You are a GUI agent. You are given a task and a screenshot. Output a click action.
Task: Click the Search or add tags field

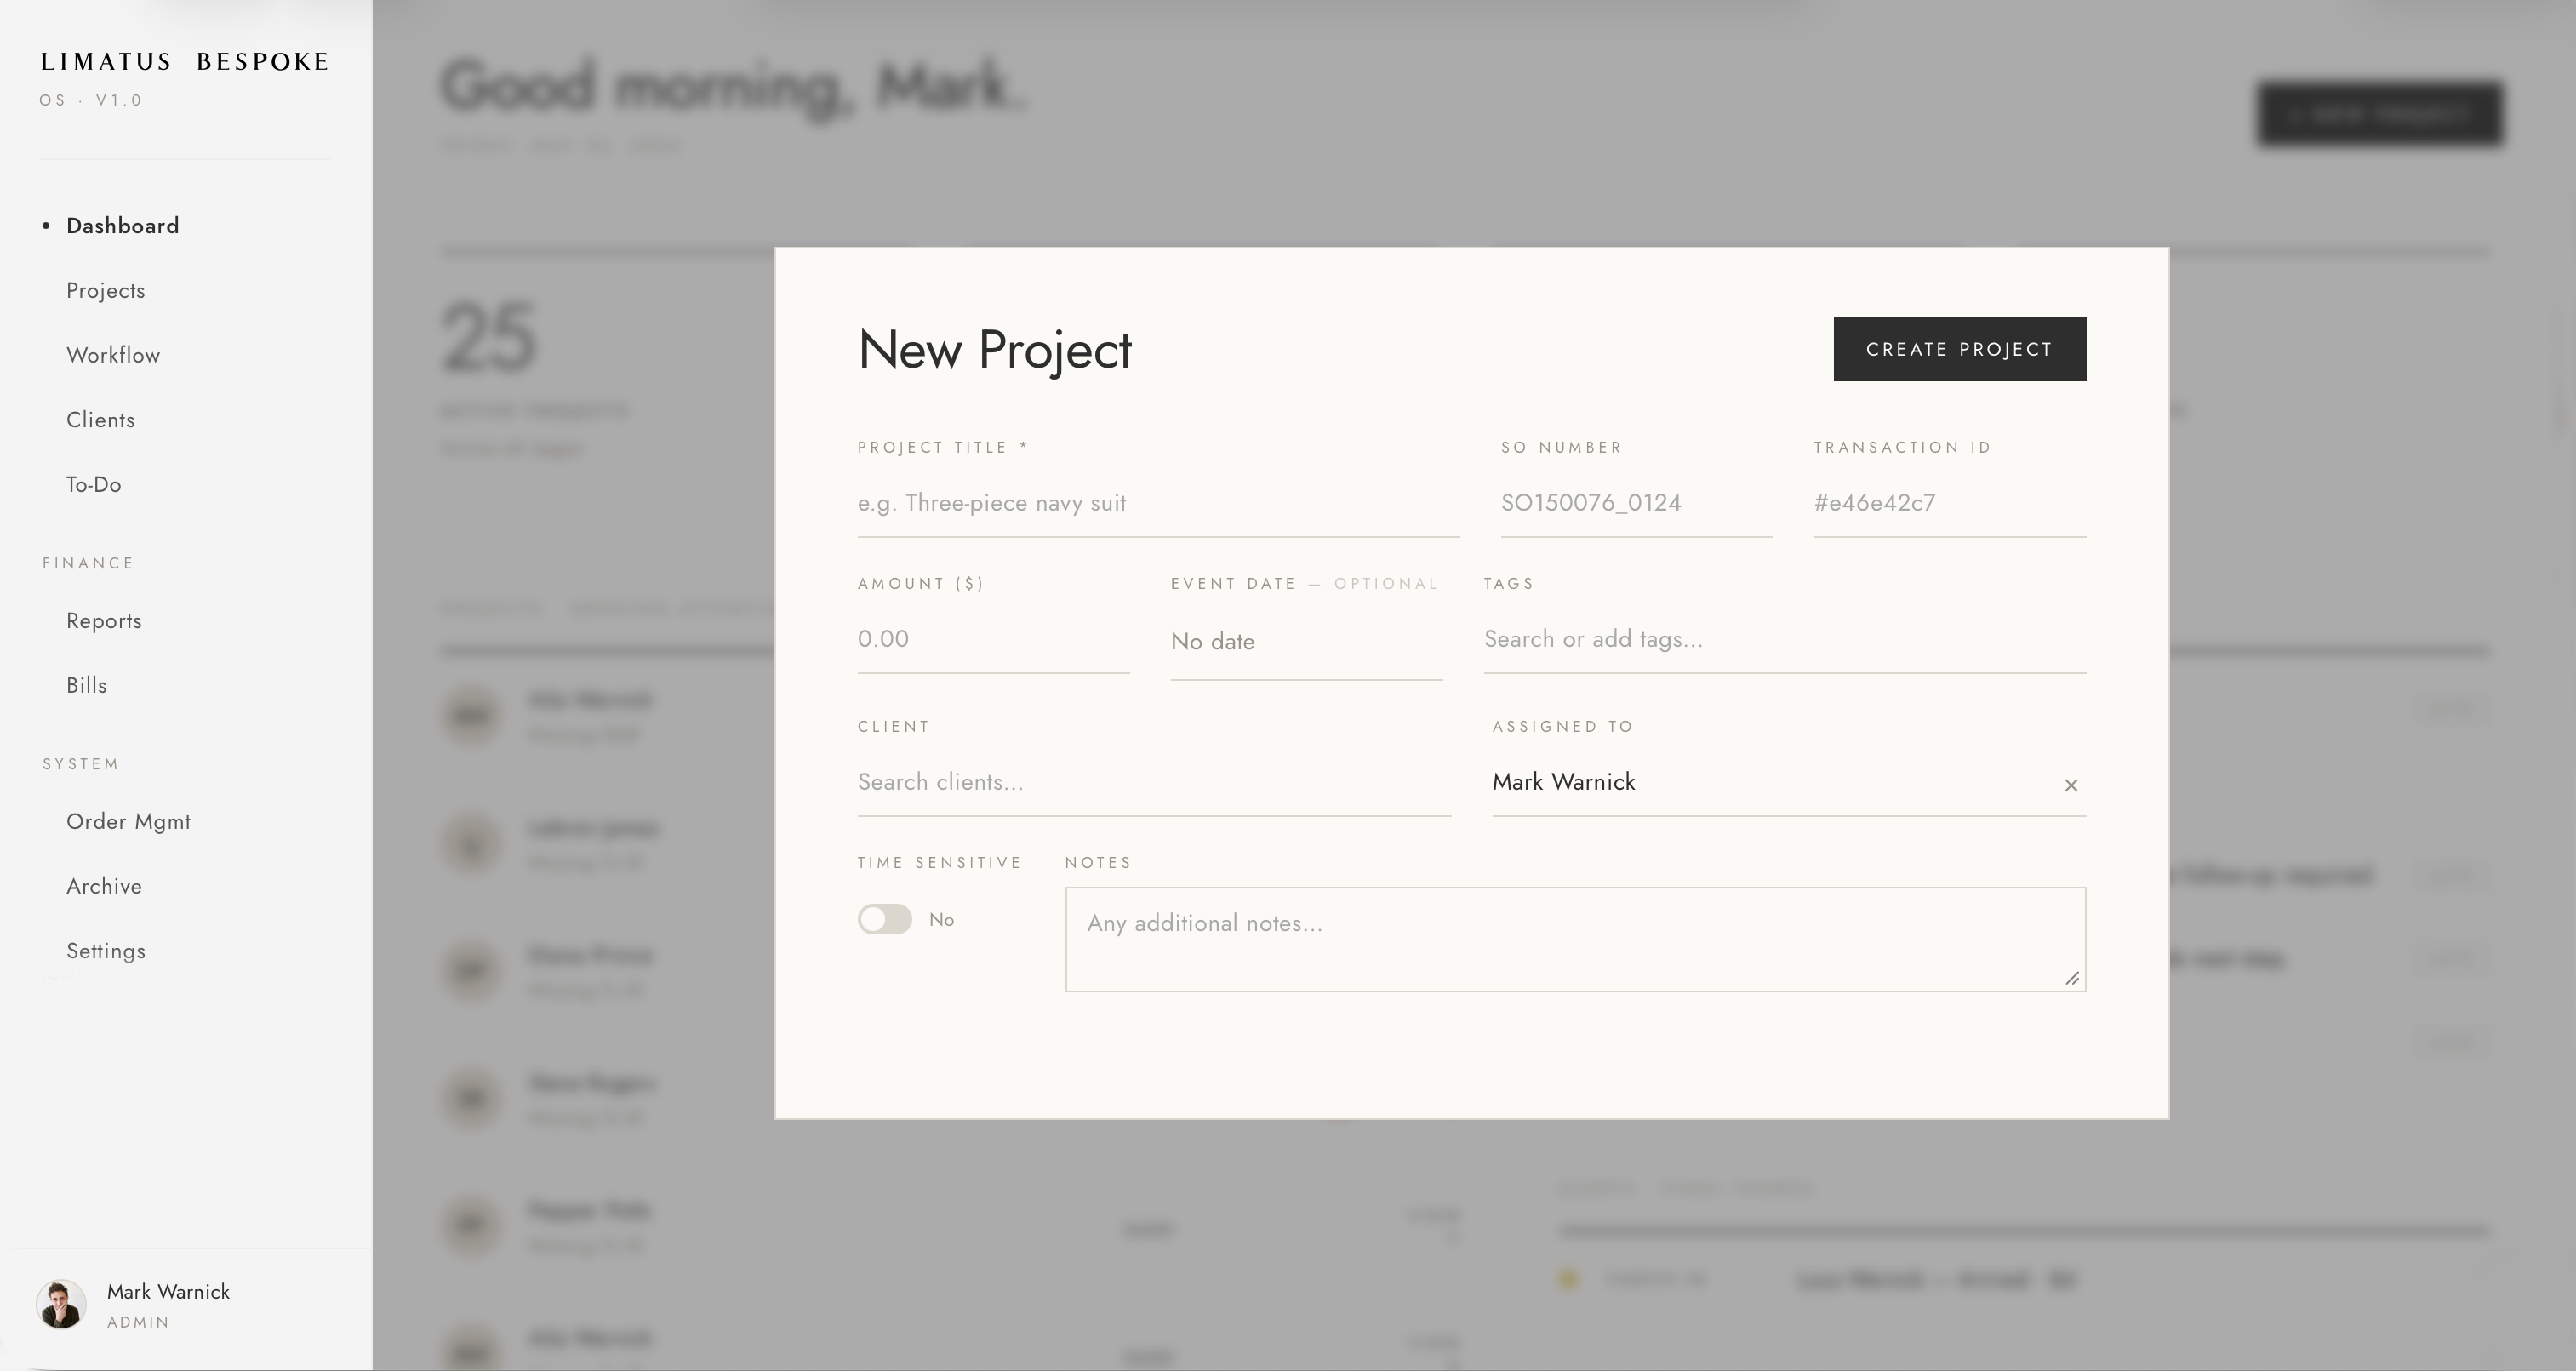point(1784,639)
